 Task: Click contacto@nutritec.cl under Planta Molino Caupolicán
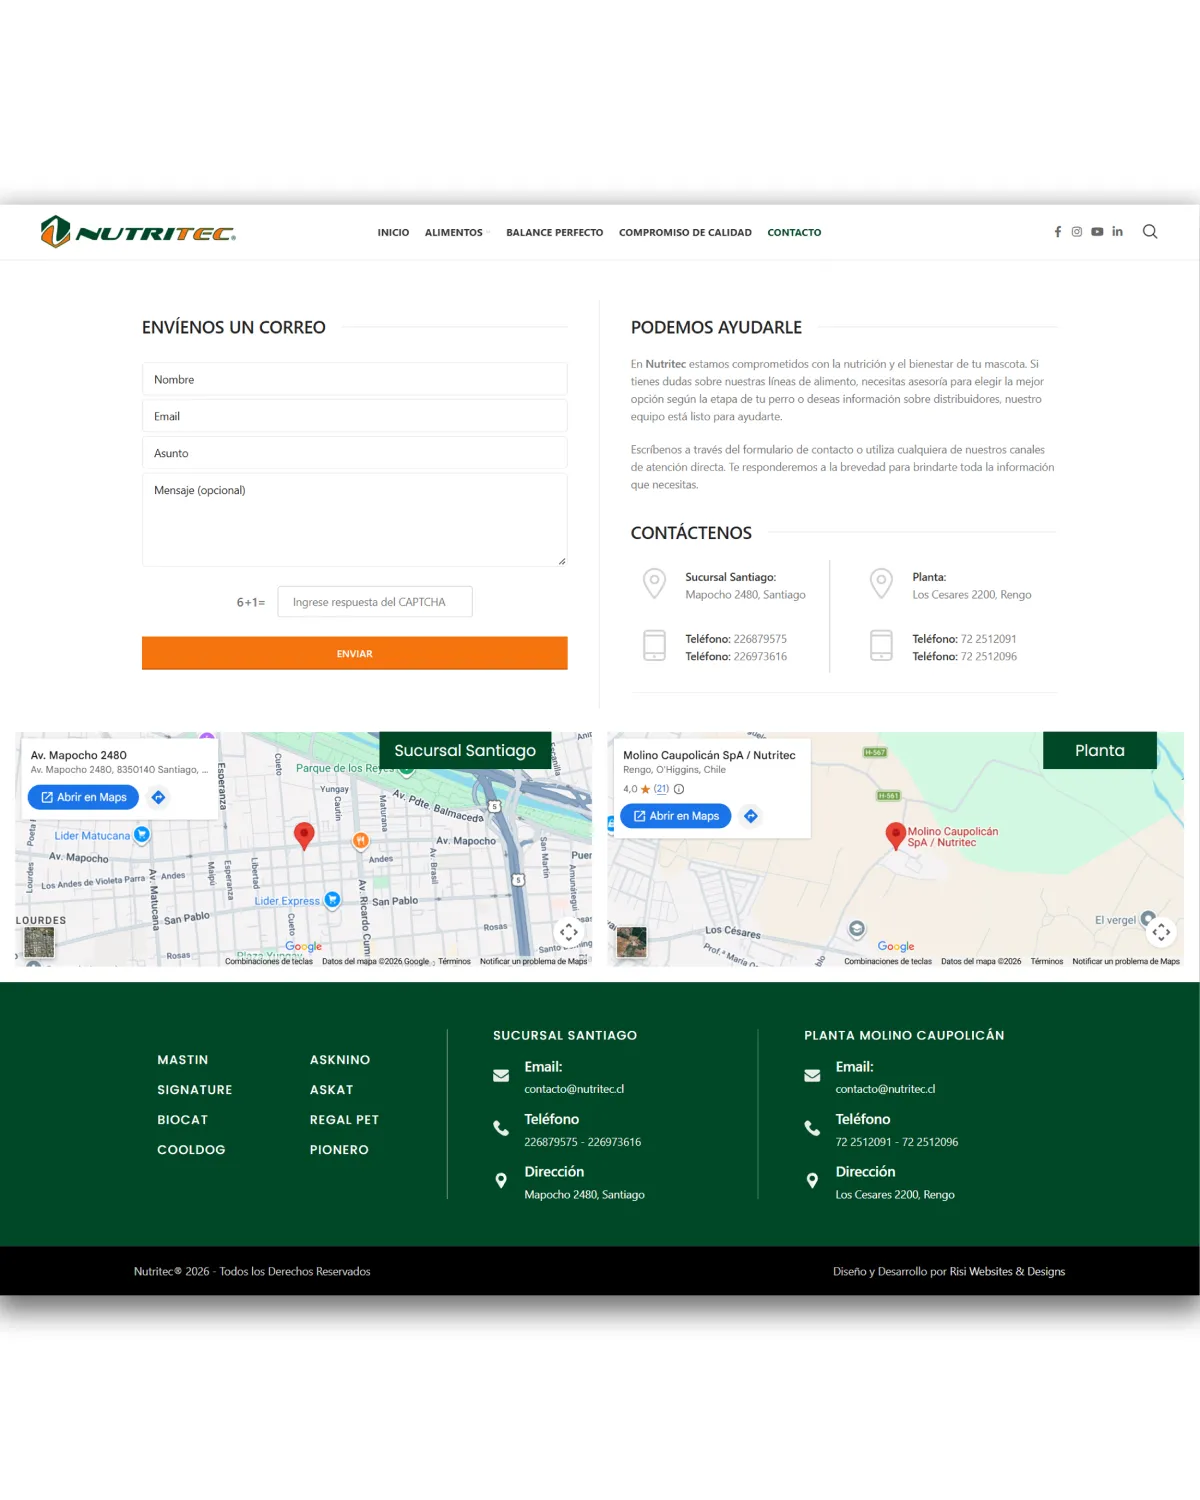click(885, 1089)
